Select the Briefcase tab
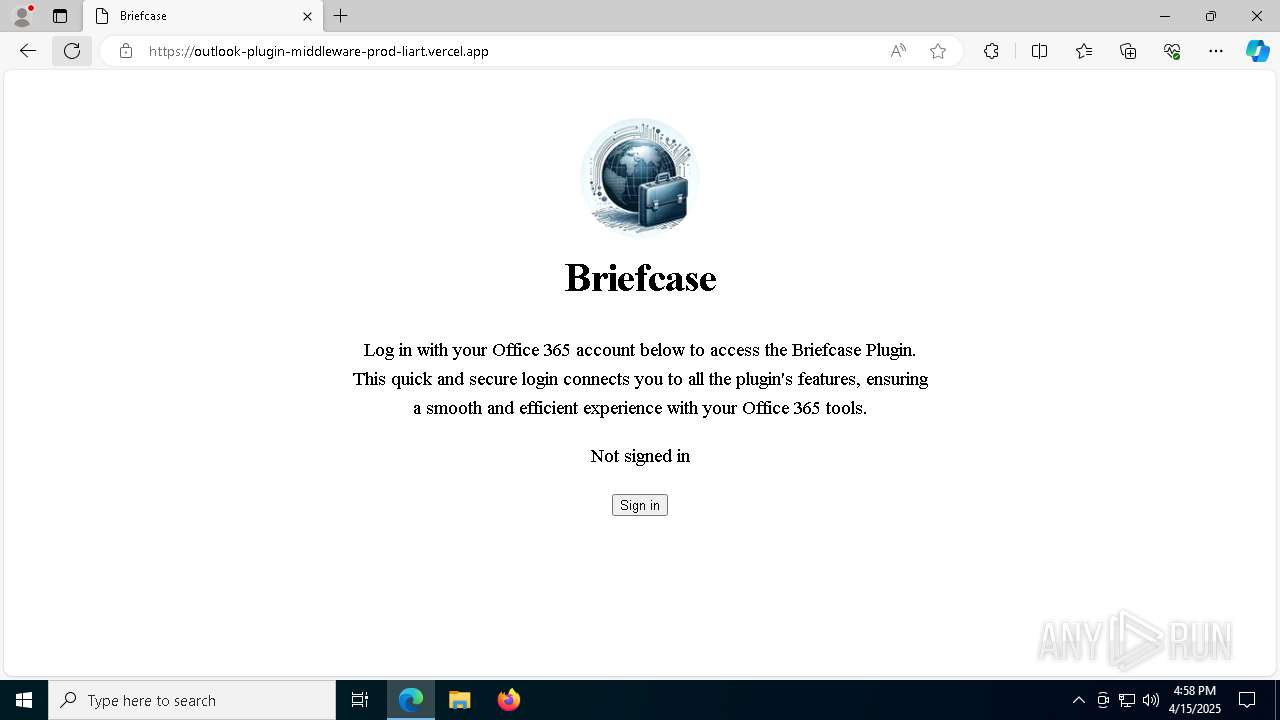Screen dimensions: 1280x720 [x=204, y=16]
